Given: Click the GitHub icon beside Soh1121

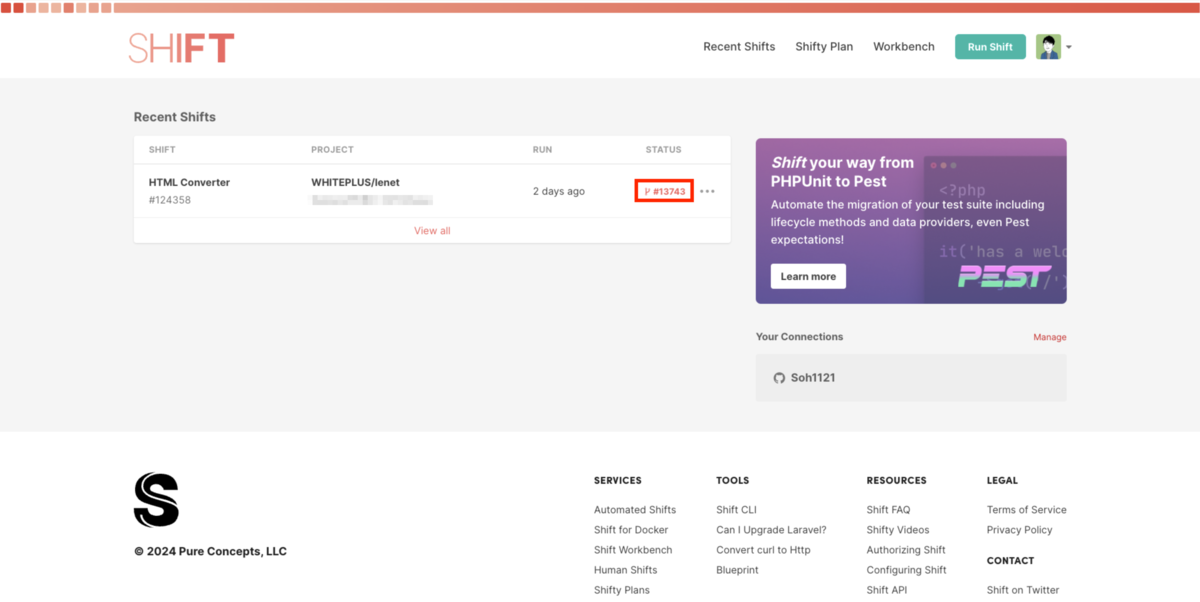Looking at the screenshot, I should 780,378.
